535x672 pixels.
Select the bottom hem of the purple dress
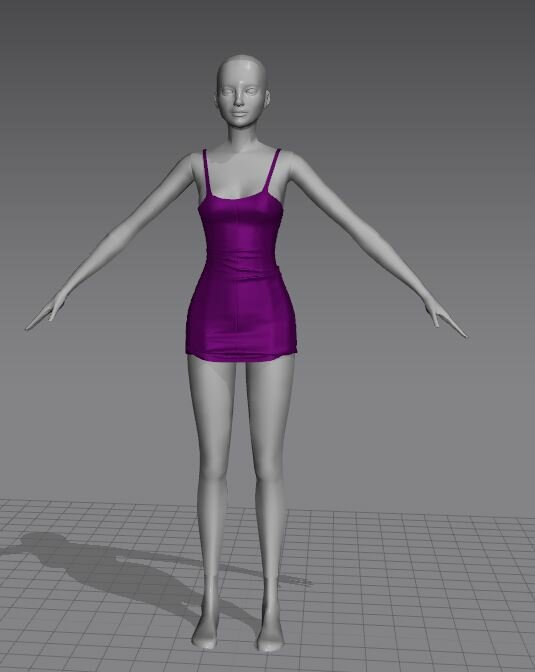pos(241,356)
